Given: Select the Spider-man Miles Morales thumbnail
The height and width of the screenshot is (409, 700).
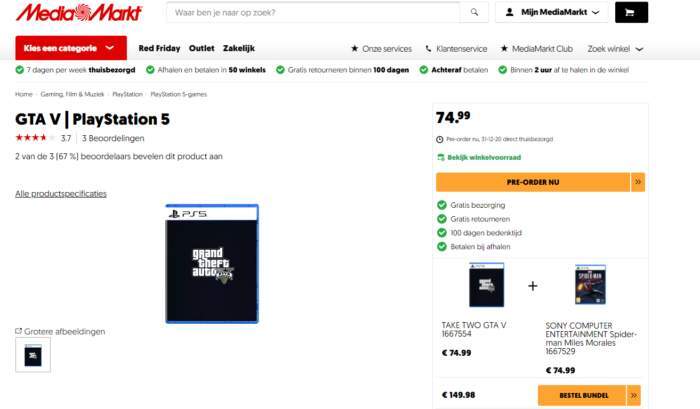Looking at the screenshot, I should pyautogui.click(x=590, y=285).
